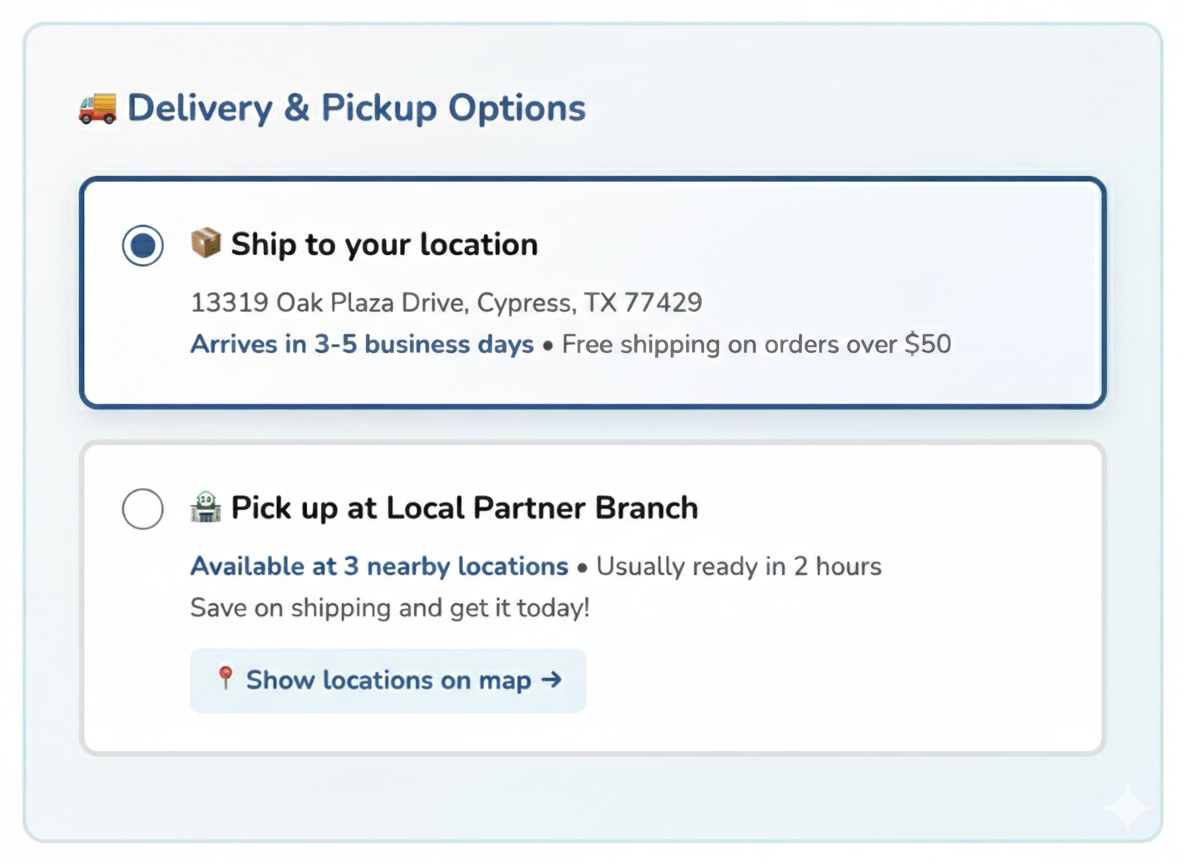Select the Ship to your location radio button
Screen dimensions: 1184x864
click(143, 245)
